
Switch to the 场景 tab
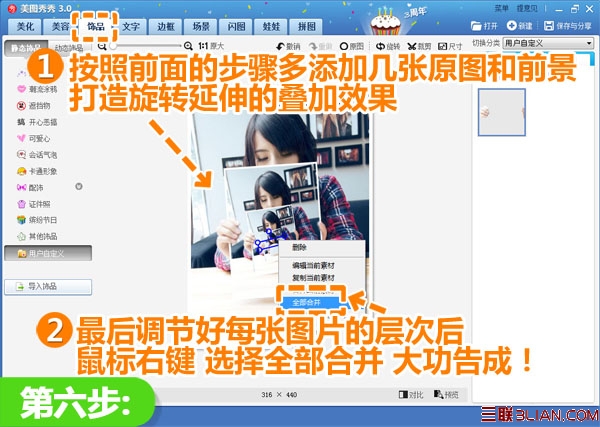pos(201,26)
